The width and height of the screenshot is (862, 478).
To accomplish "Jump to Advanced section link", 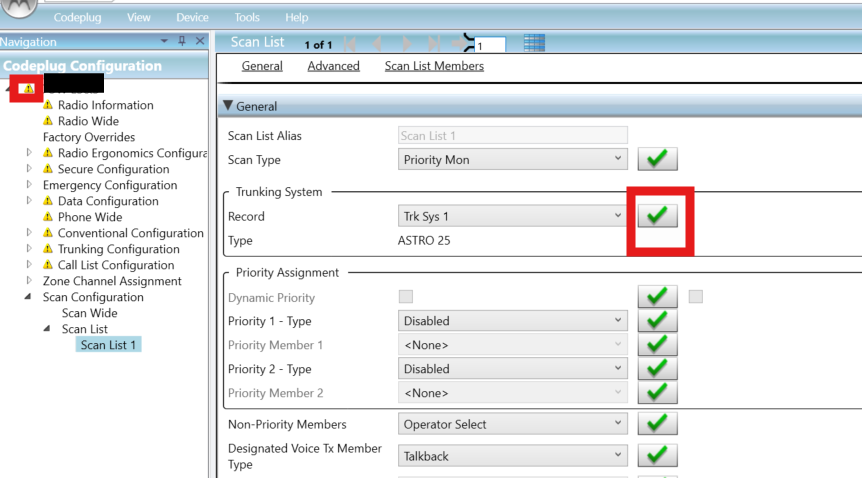I will click(x=333, y=66).
